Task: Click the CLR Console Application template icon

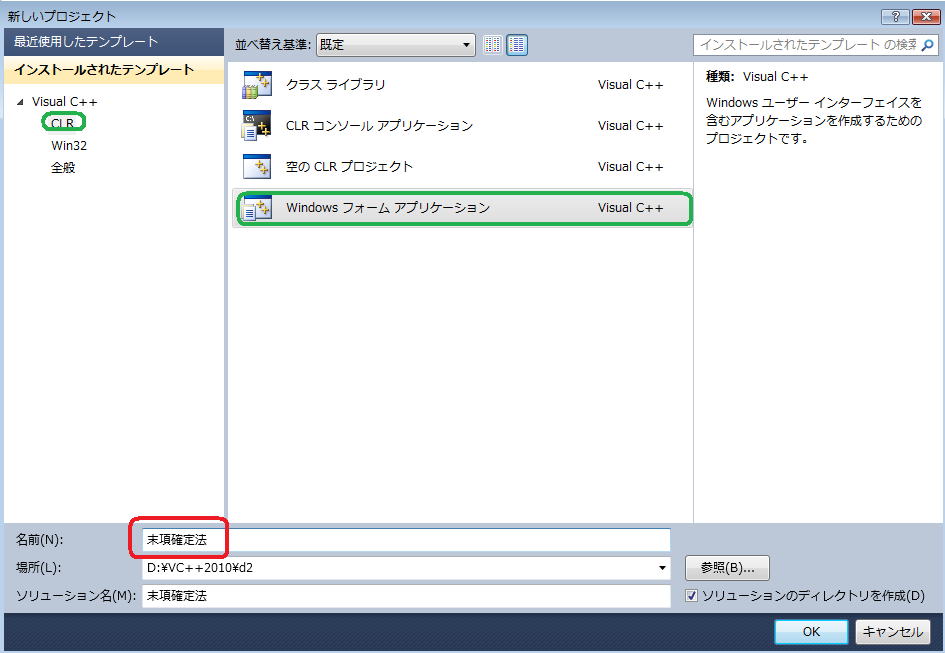Action: tap(257, 125)
